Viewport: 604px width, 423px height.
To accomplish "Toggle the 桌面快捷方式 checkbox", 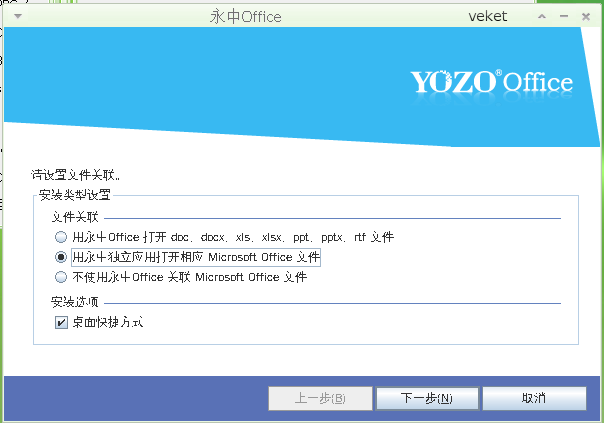I will pyautogui.click(x=61, y=322).
